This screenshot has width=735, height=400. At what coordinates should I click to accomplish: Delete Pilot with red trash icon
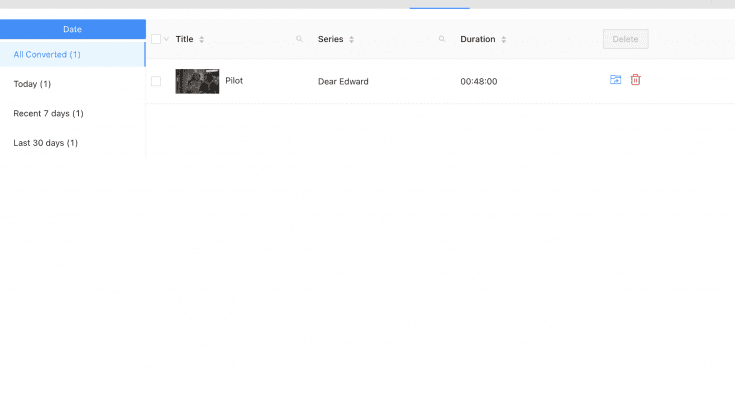click(x=636, y=80)
